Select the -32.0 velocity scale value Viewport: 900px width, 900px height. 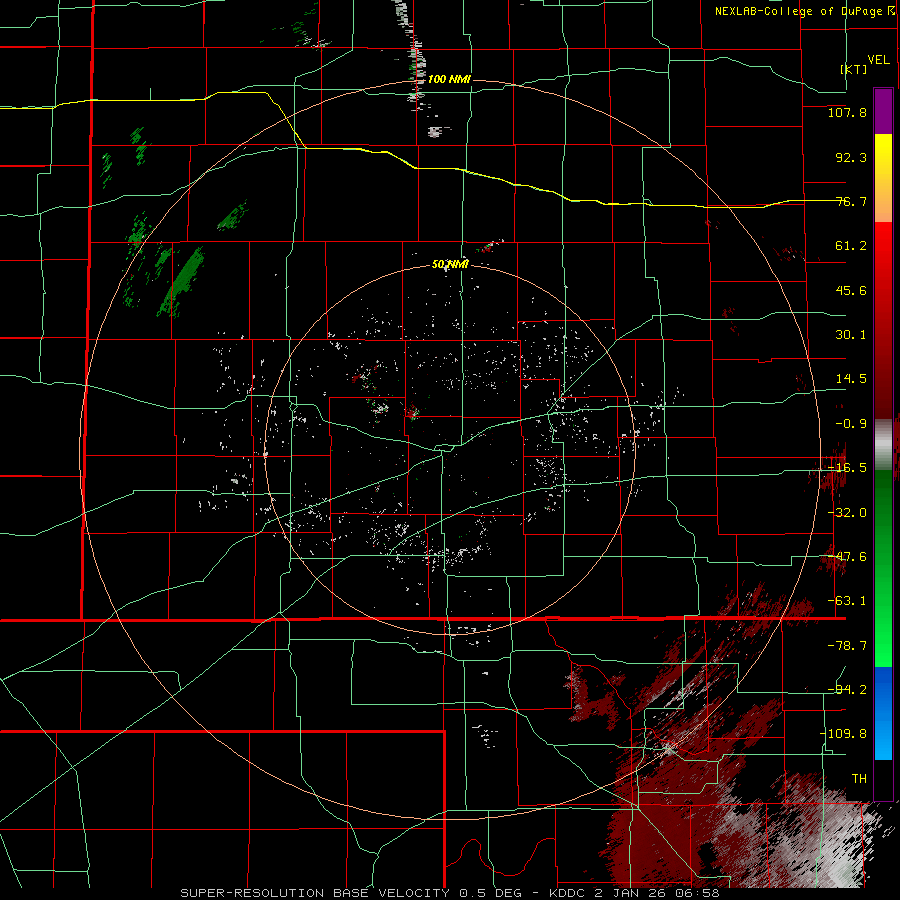pos(847,513)
